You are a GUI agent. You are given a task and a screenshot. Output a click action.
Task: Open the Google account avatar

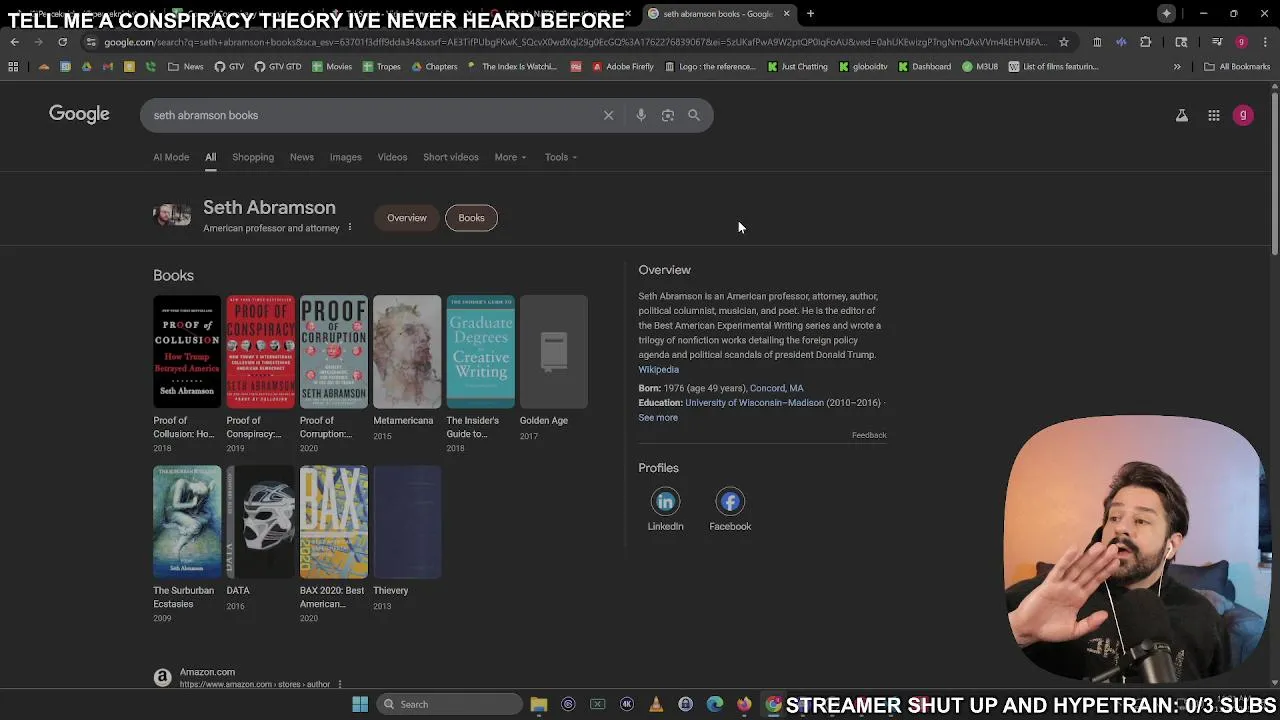1243,115
